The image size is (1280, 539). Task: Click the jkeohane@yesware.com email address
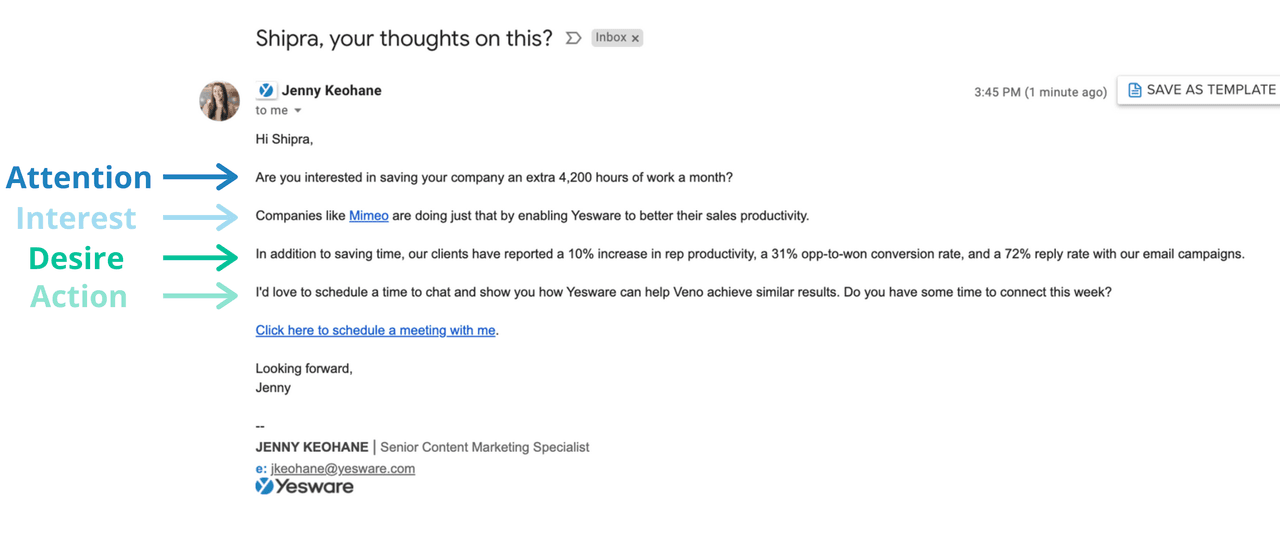coord(342,468)
